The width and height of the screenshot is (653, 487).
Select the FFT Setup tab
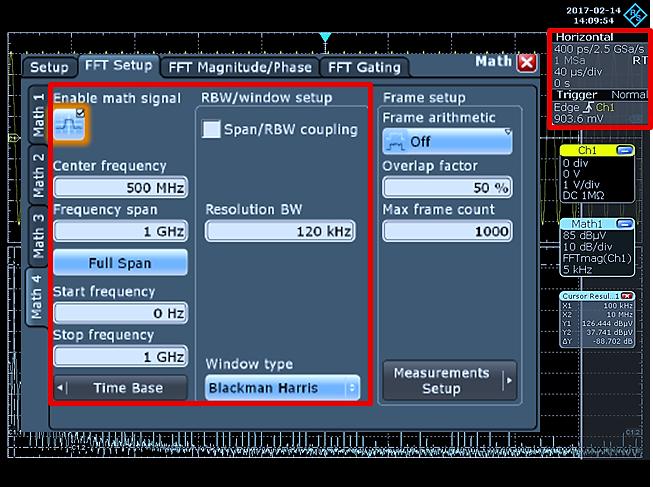coord(119,65)
